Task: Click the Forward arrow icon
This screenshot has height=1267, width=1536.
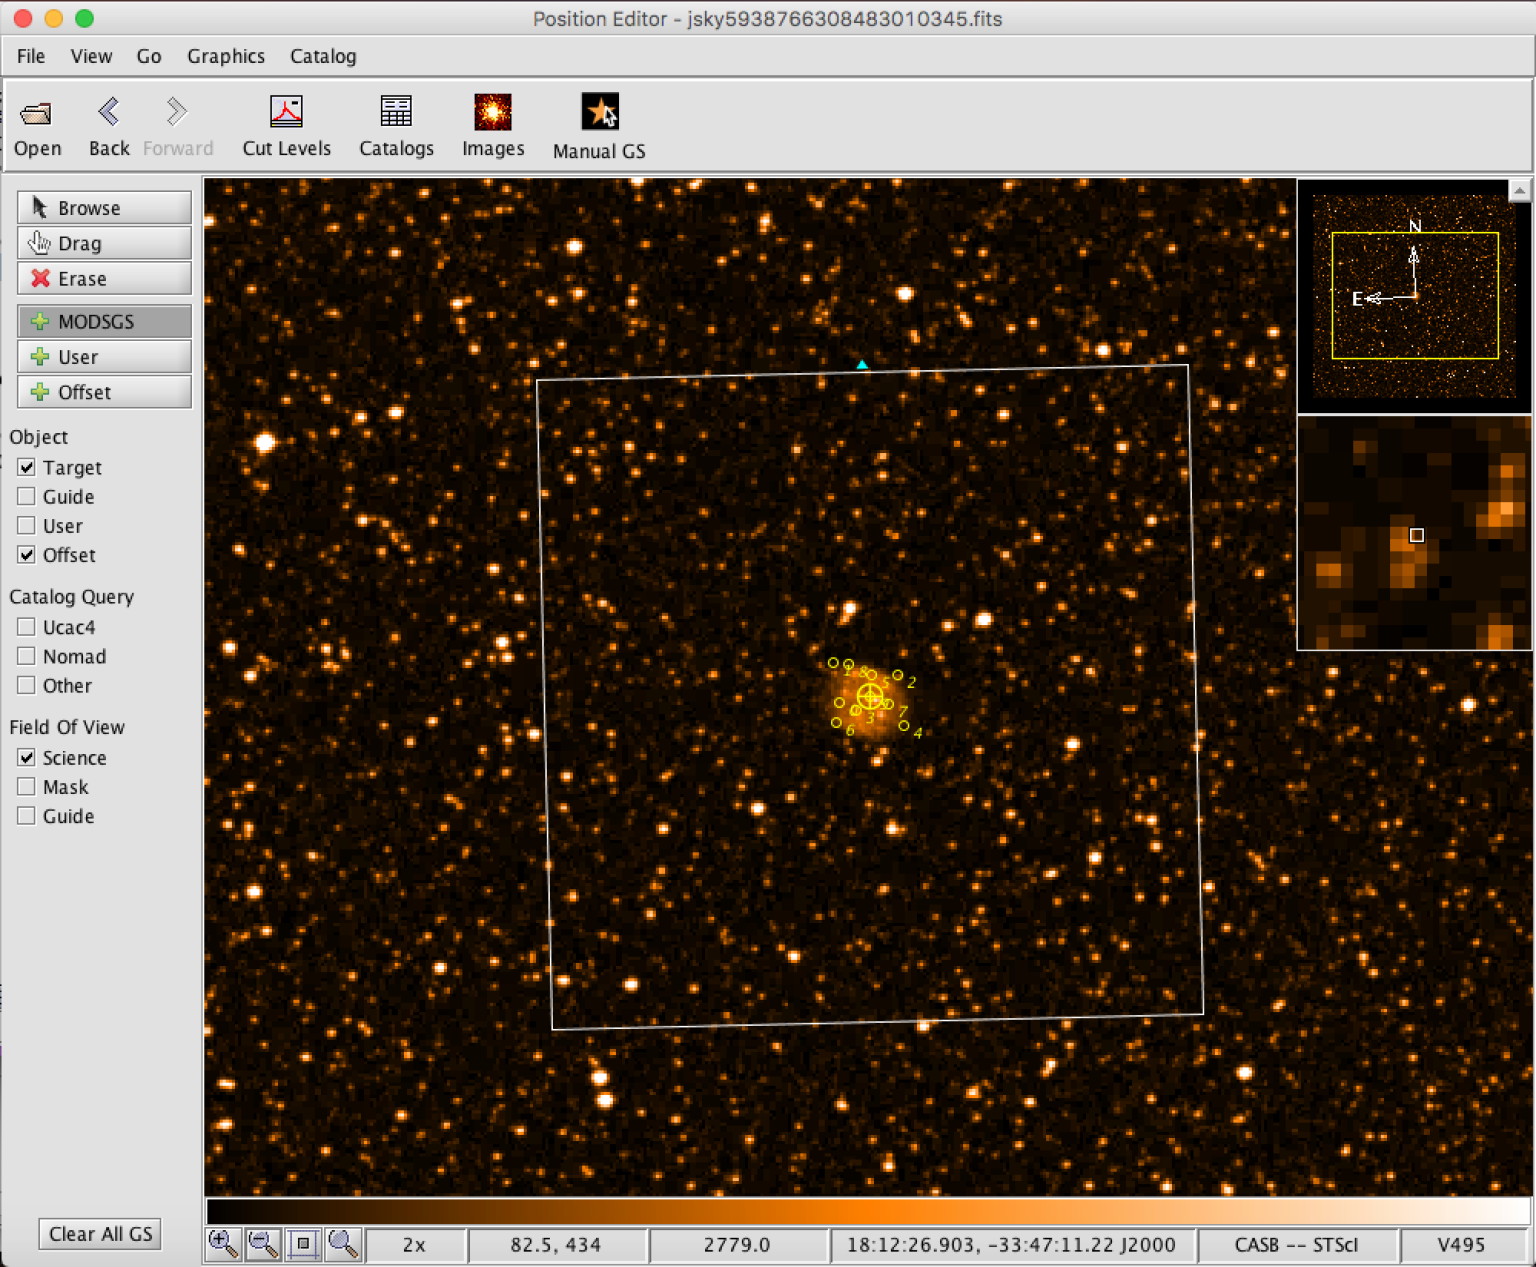Action: [177, 111]
